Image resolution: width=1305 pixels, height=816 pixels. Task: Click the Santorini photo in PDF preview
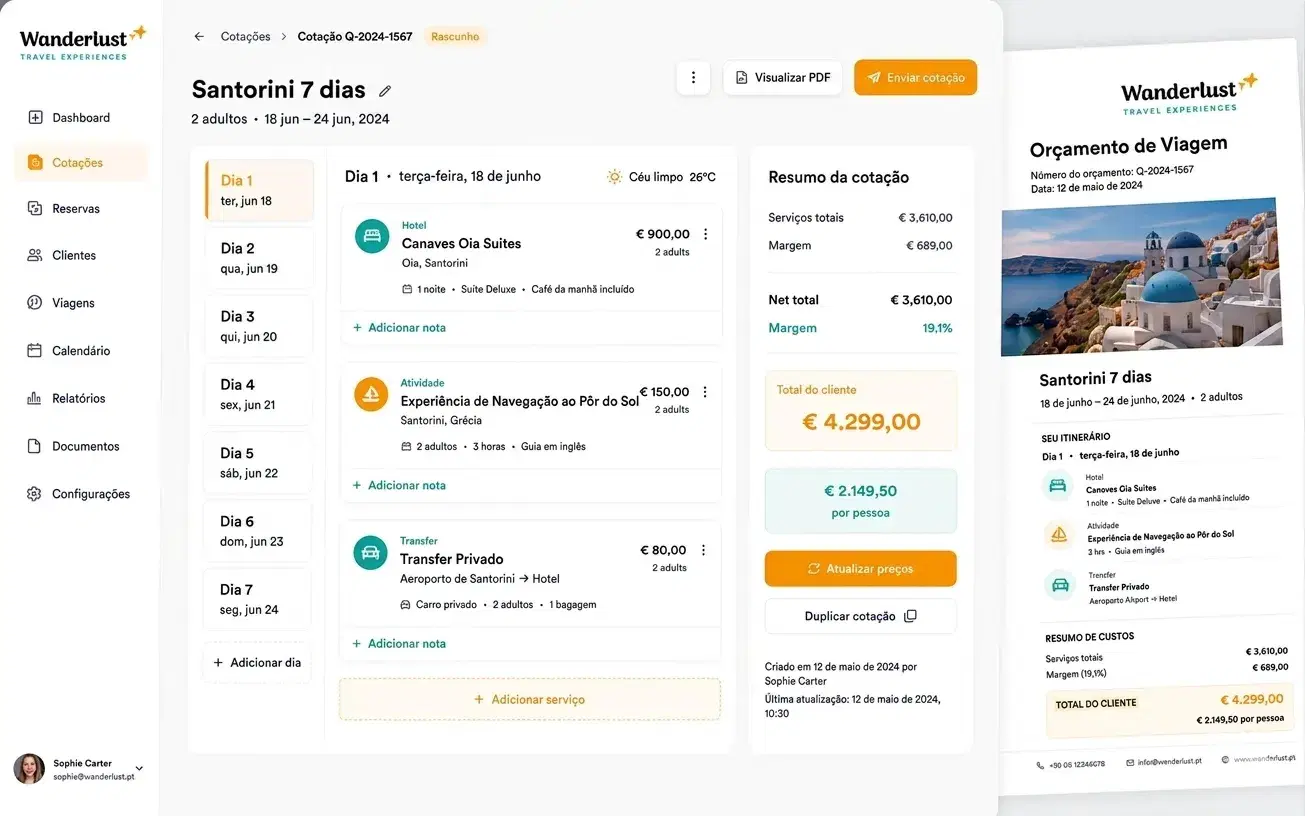(1141, 276)
